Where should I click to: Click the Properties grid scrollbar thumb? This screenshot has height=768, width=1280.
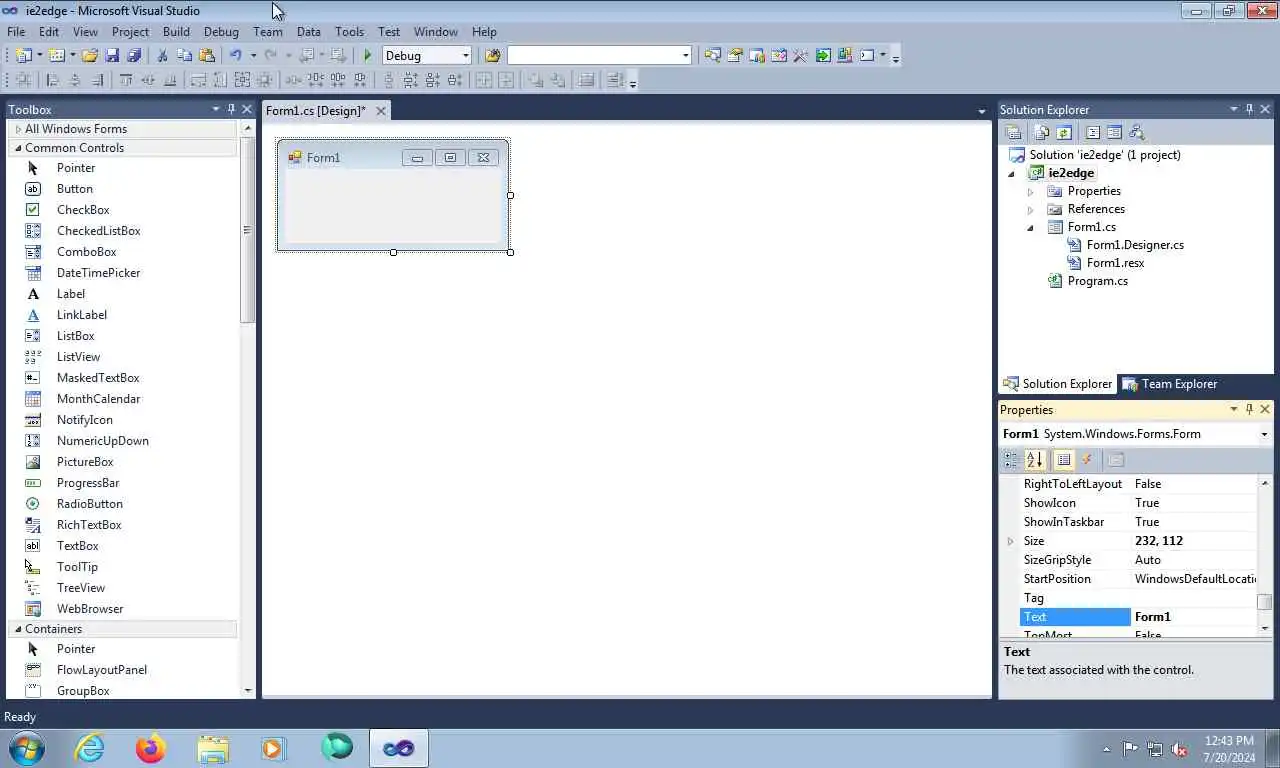point(1264,601)
